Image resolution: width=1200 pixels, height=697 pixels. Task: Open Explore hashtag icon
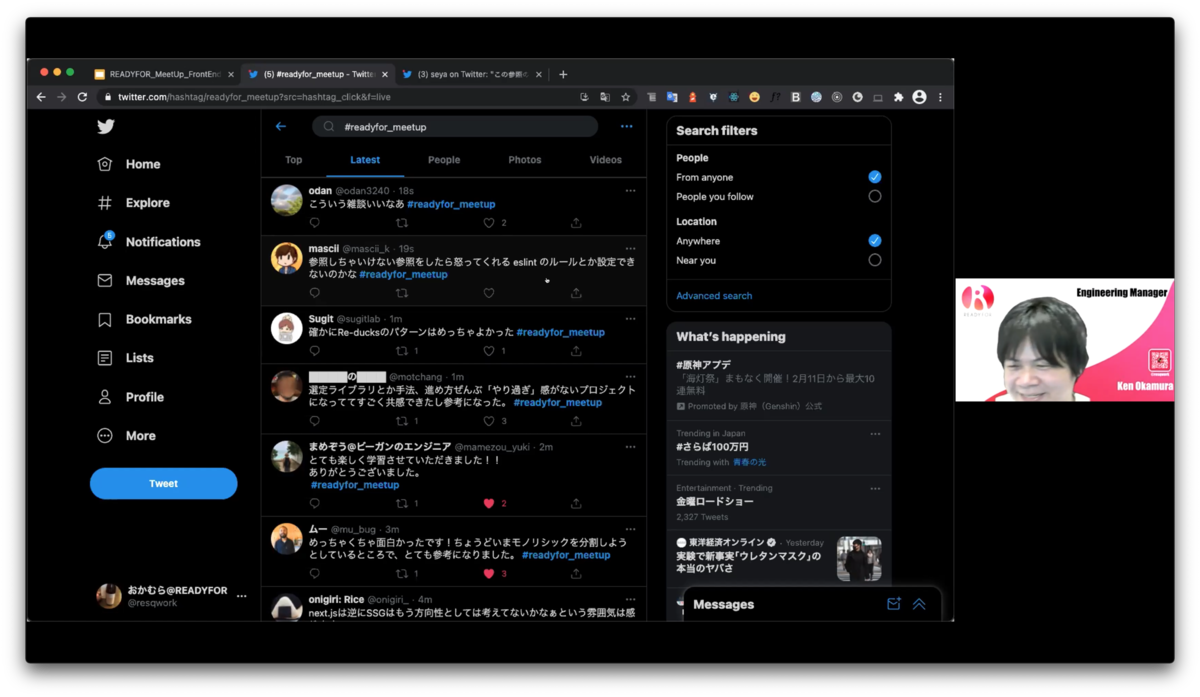coord(105,203)
